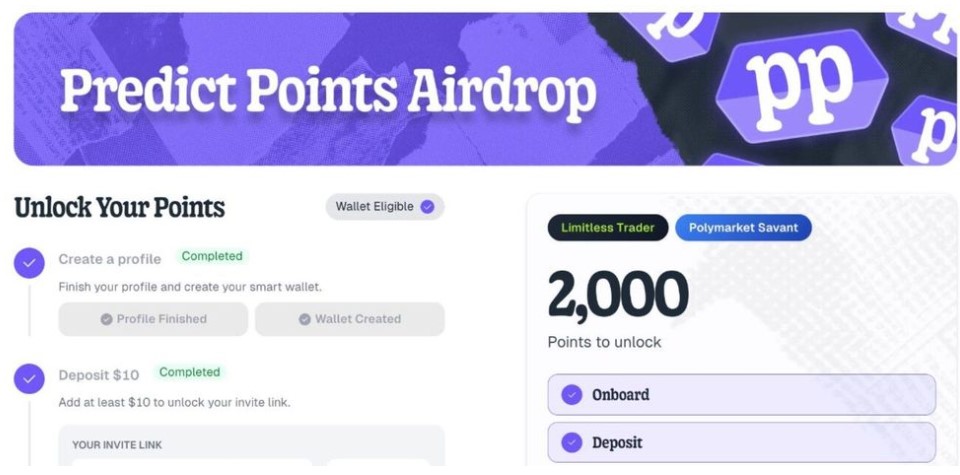Click the purple check circle beside Create a profile
This screenshot has height=475, width=960.
29,263
